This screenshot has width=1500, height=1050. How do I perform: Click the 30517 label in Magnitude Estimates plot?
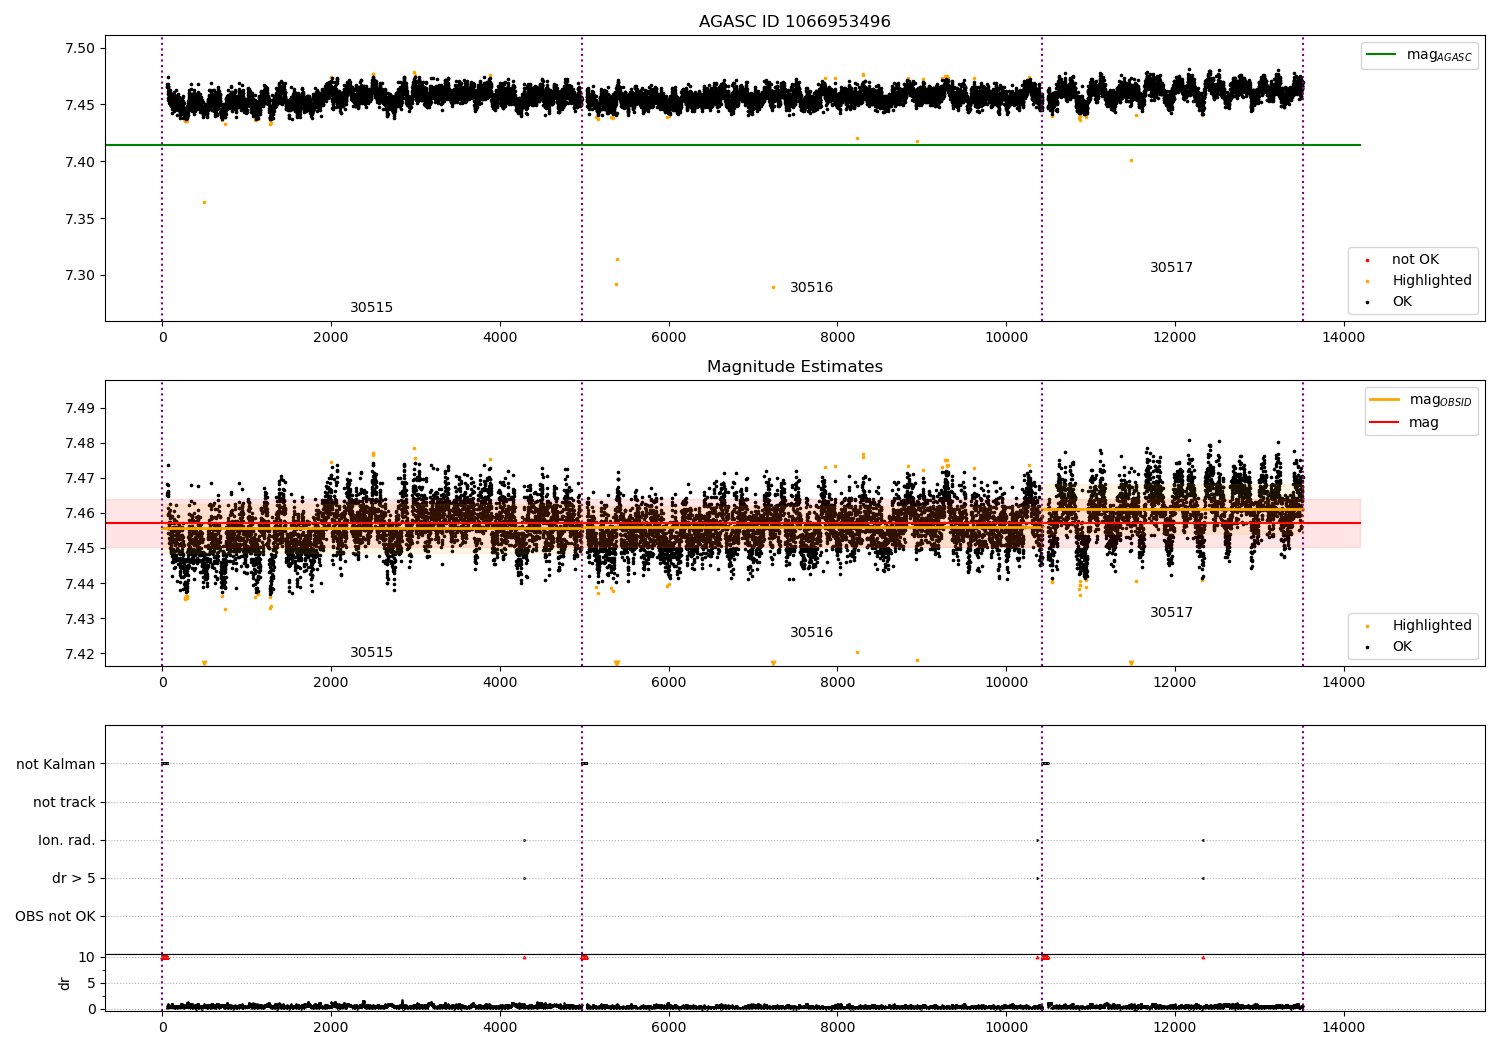[1171, 613]
